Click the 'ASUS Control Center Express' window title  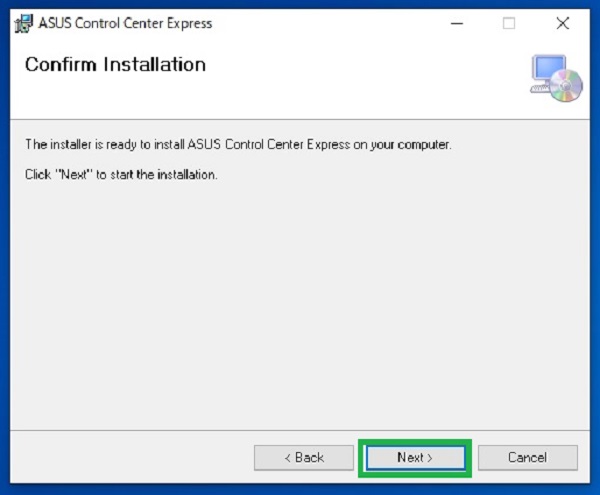pyautogui.click(x=125, y=23)
